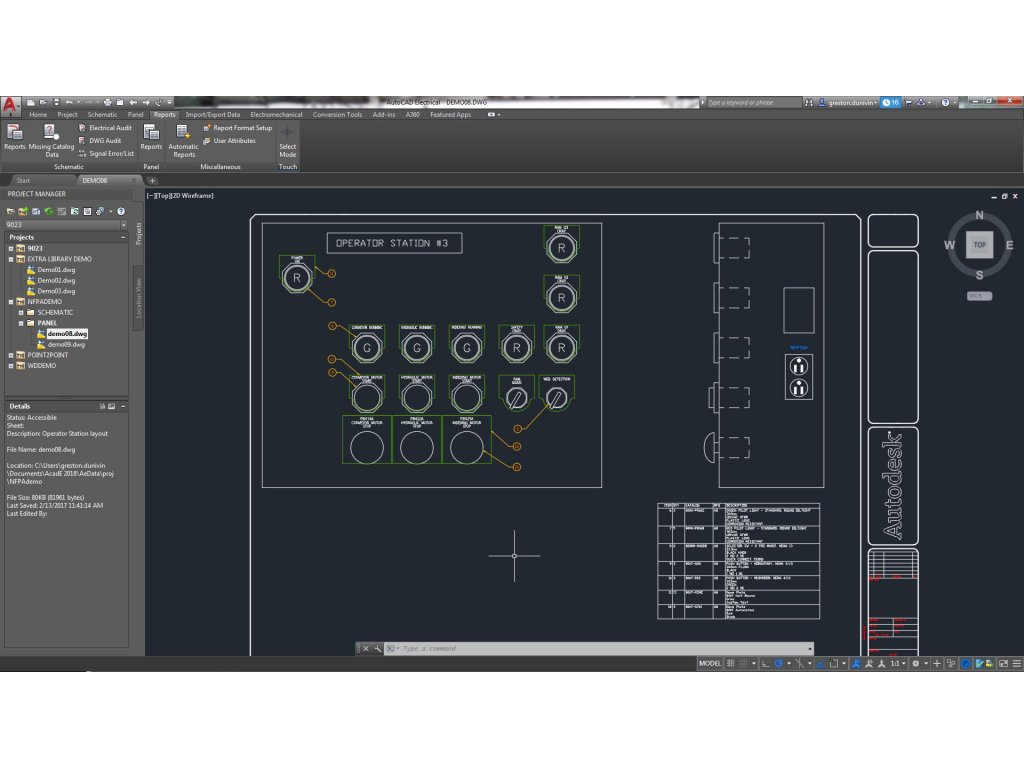Click the keyword search field in title bar
This screenshot has width=1024, height=768.
tap(754, 103)
